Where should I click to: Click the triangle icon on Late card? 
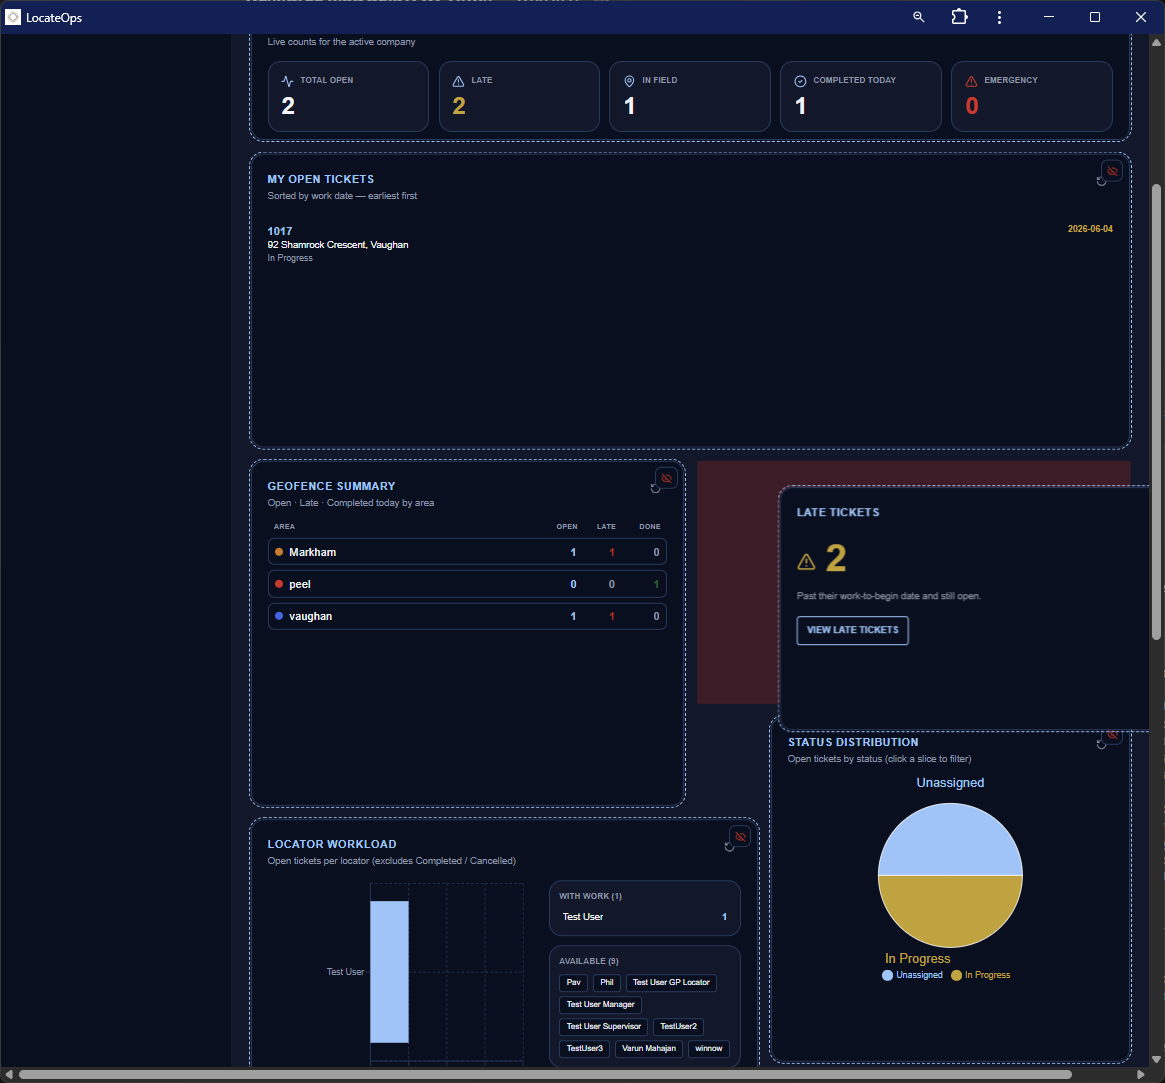pyautogui.click(x=458, y=81)
